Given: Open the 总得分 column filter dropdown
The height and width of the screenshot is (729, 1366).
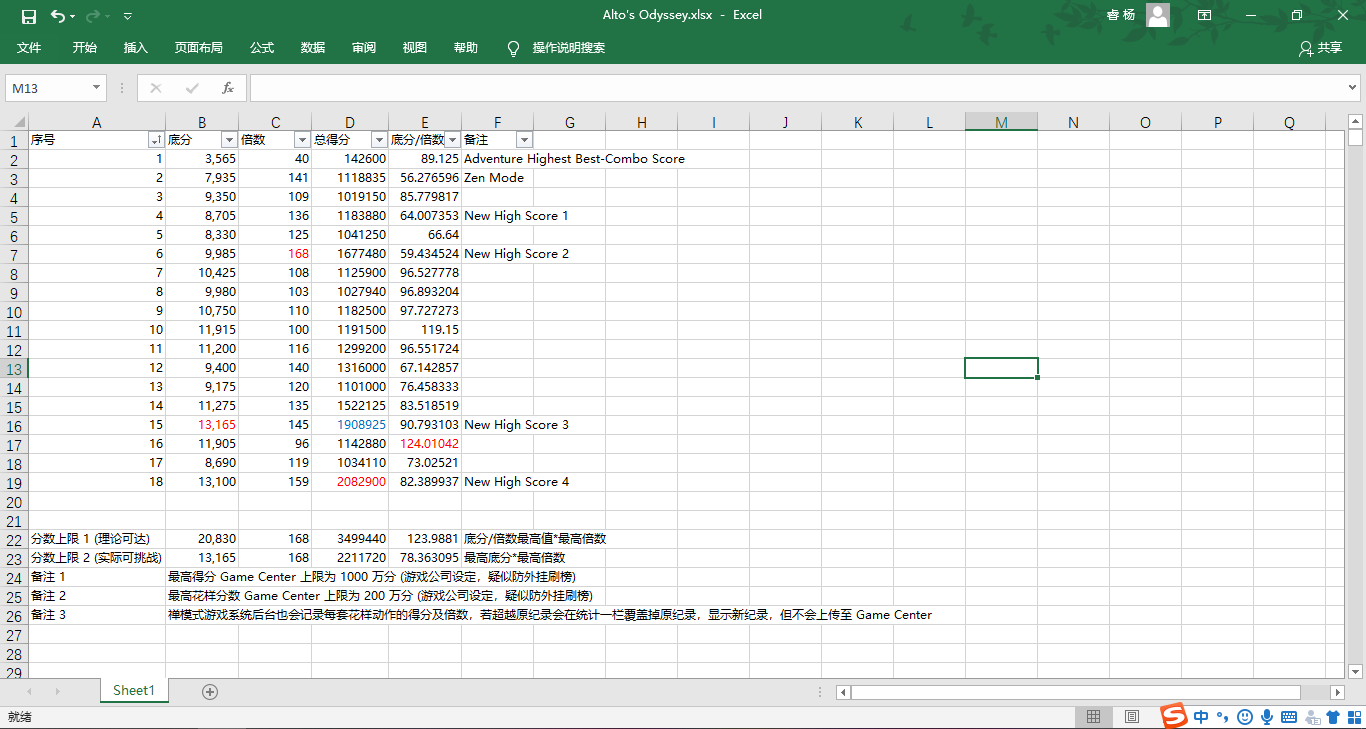Looking at the screenshot, I should click(x=379, y=140).
